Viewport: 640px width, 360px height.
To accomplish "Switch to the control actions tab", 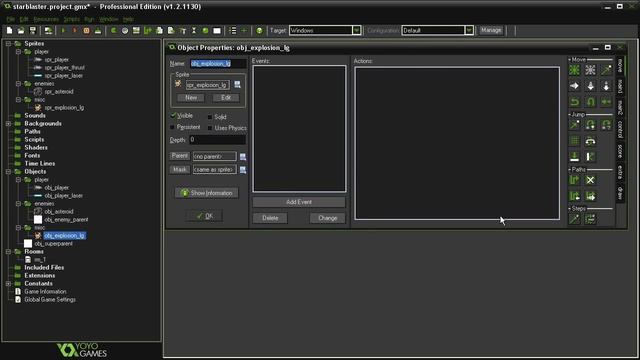I will click(x=620, y=129).
